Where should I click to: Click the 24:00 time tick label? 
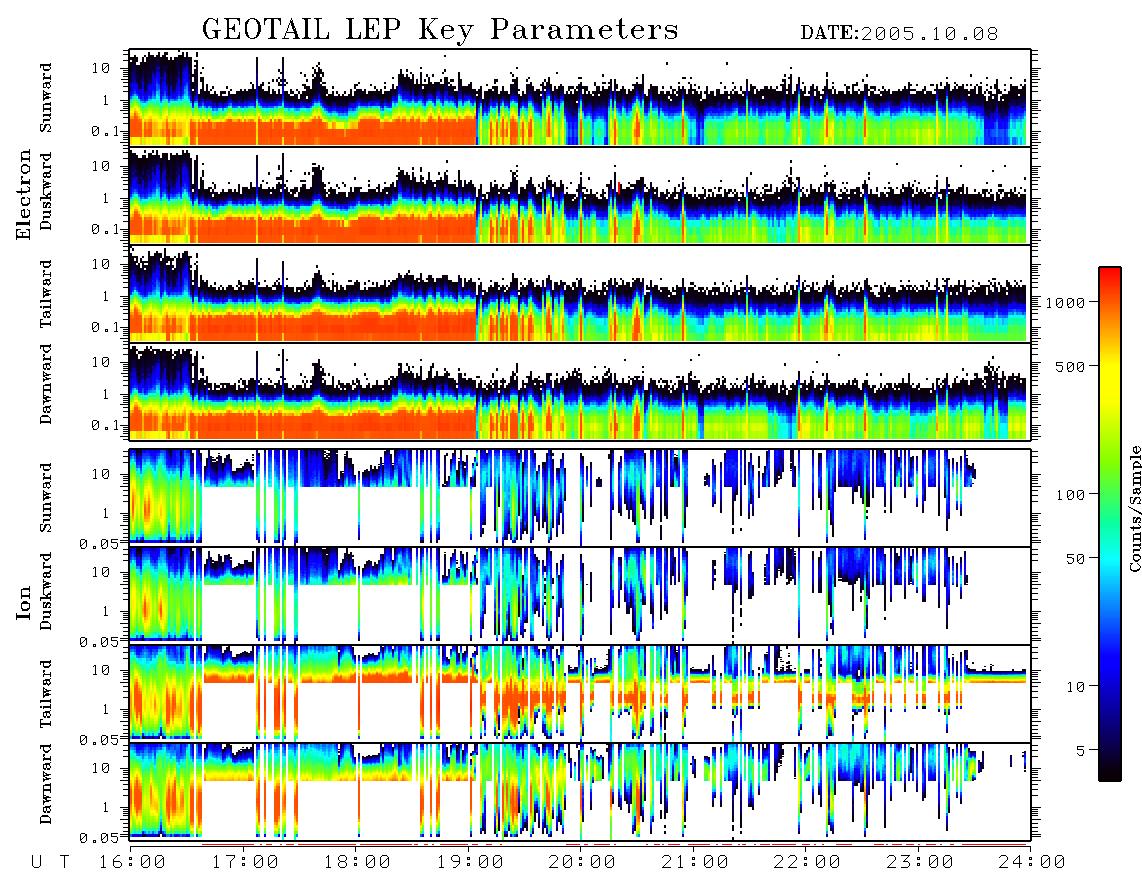coord(1032,862)
